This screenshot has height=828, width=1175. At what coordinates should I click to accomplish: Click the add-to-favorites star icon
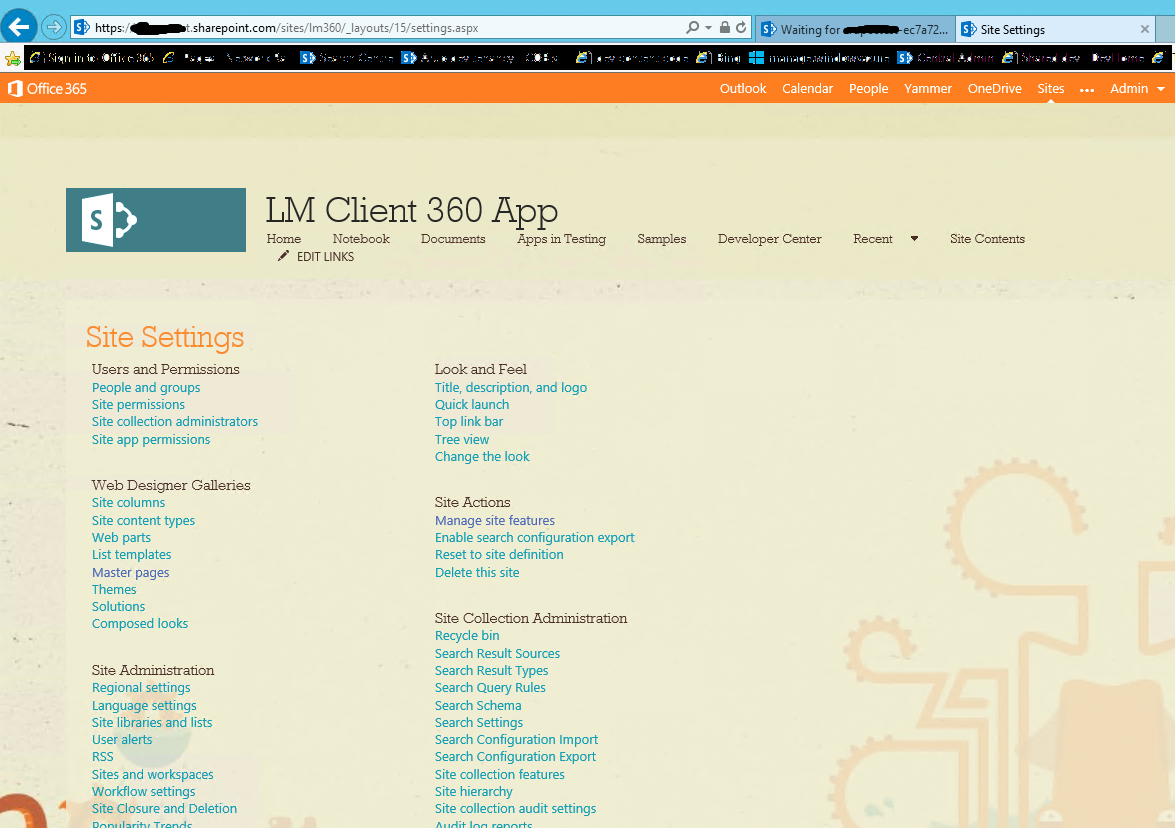click(x=13, y=57)
